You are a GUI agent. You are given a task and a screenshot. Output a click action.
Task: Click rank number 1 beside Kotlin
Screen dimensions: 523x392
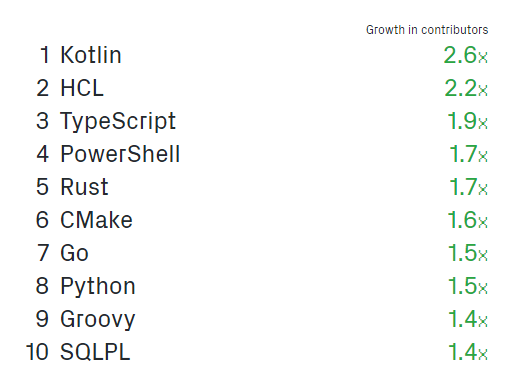click(x=45, y=55)
